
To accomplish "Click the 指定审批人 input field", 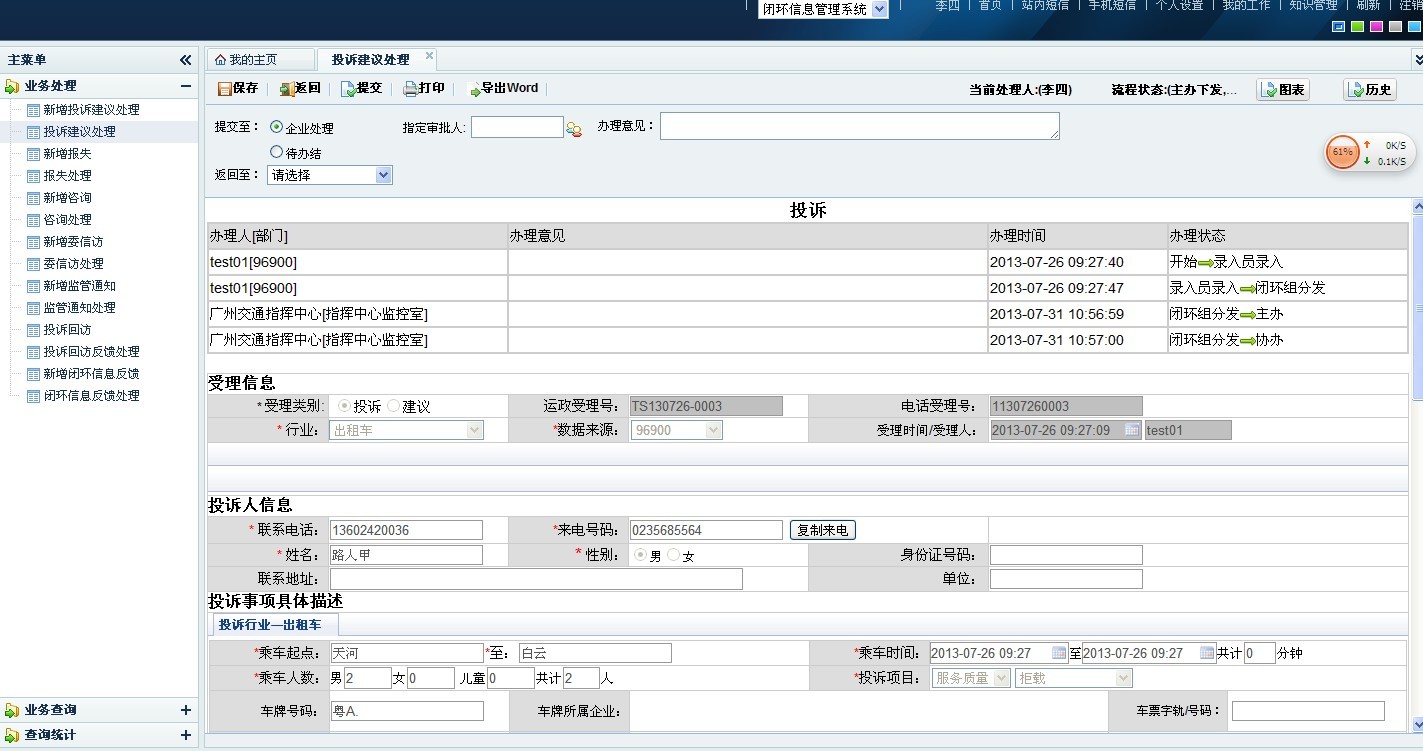I will coord(517,127).
